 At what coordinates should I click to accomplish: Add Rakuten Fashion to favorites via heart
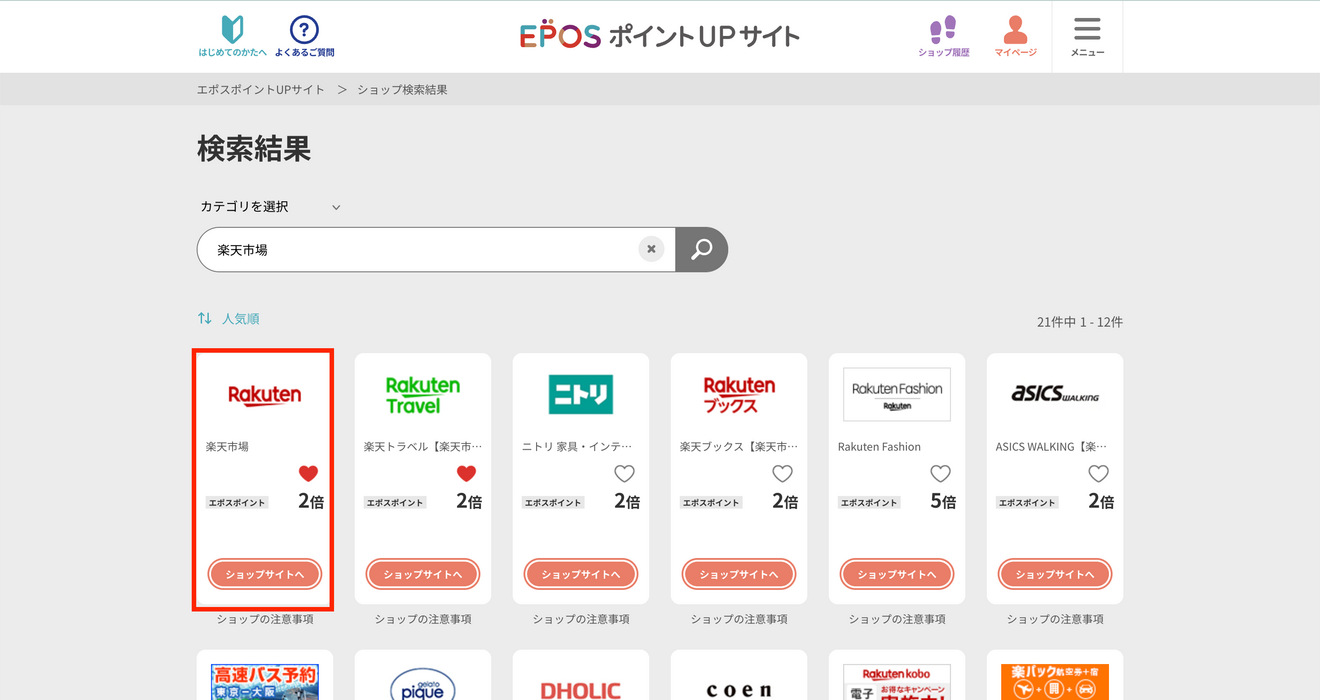click(940, 474)
